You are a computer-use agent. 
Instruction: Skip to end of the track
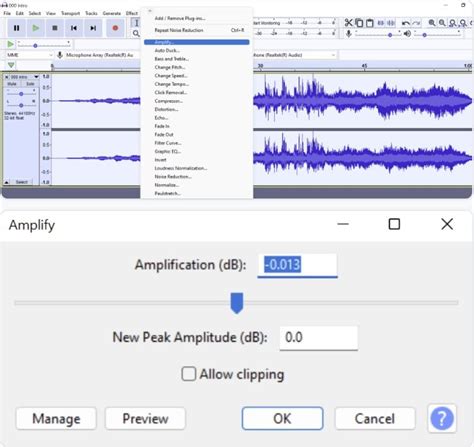pos(93,28)
